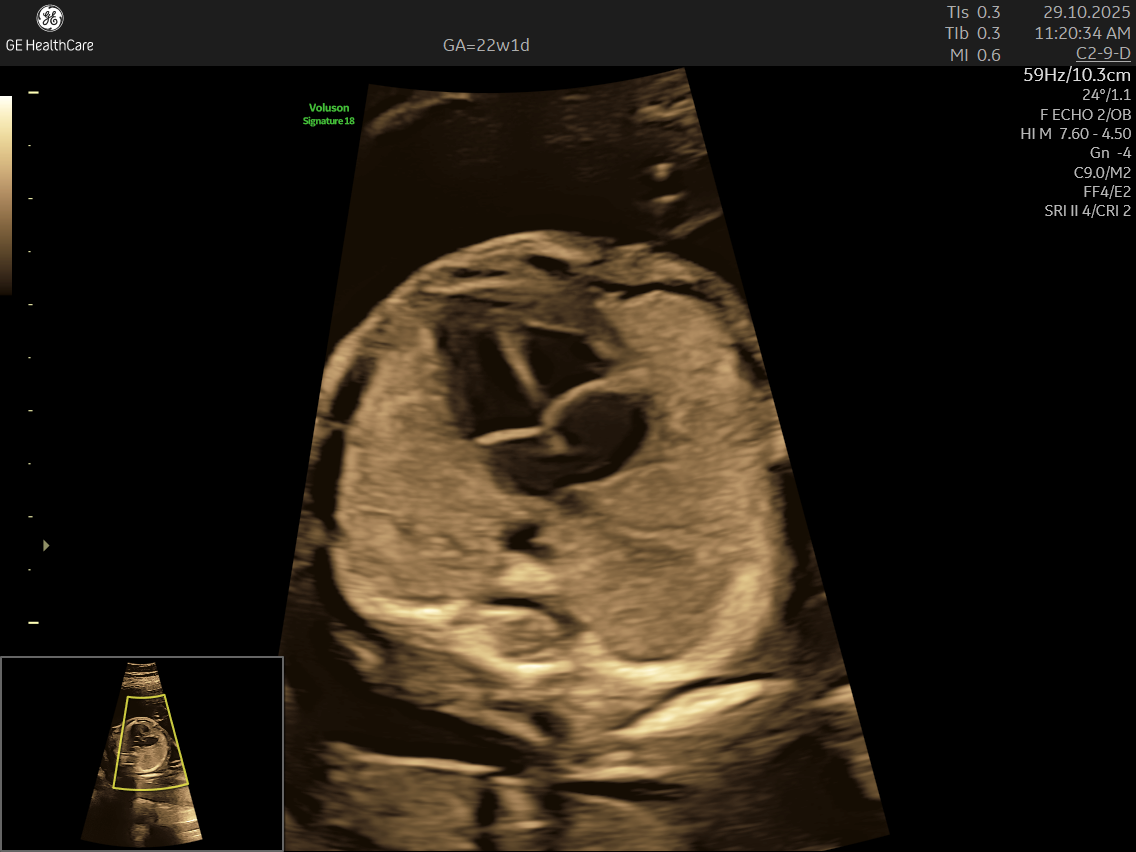
Task: Select the Gn -4 gain parameter
Action: pyautogui.click(x=1110, y=153)
